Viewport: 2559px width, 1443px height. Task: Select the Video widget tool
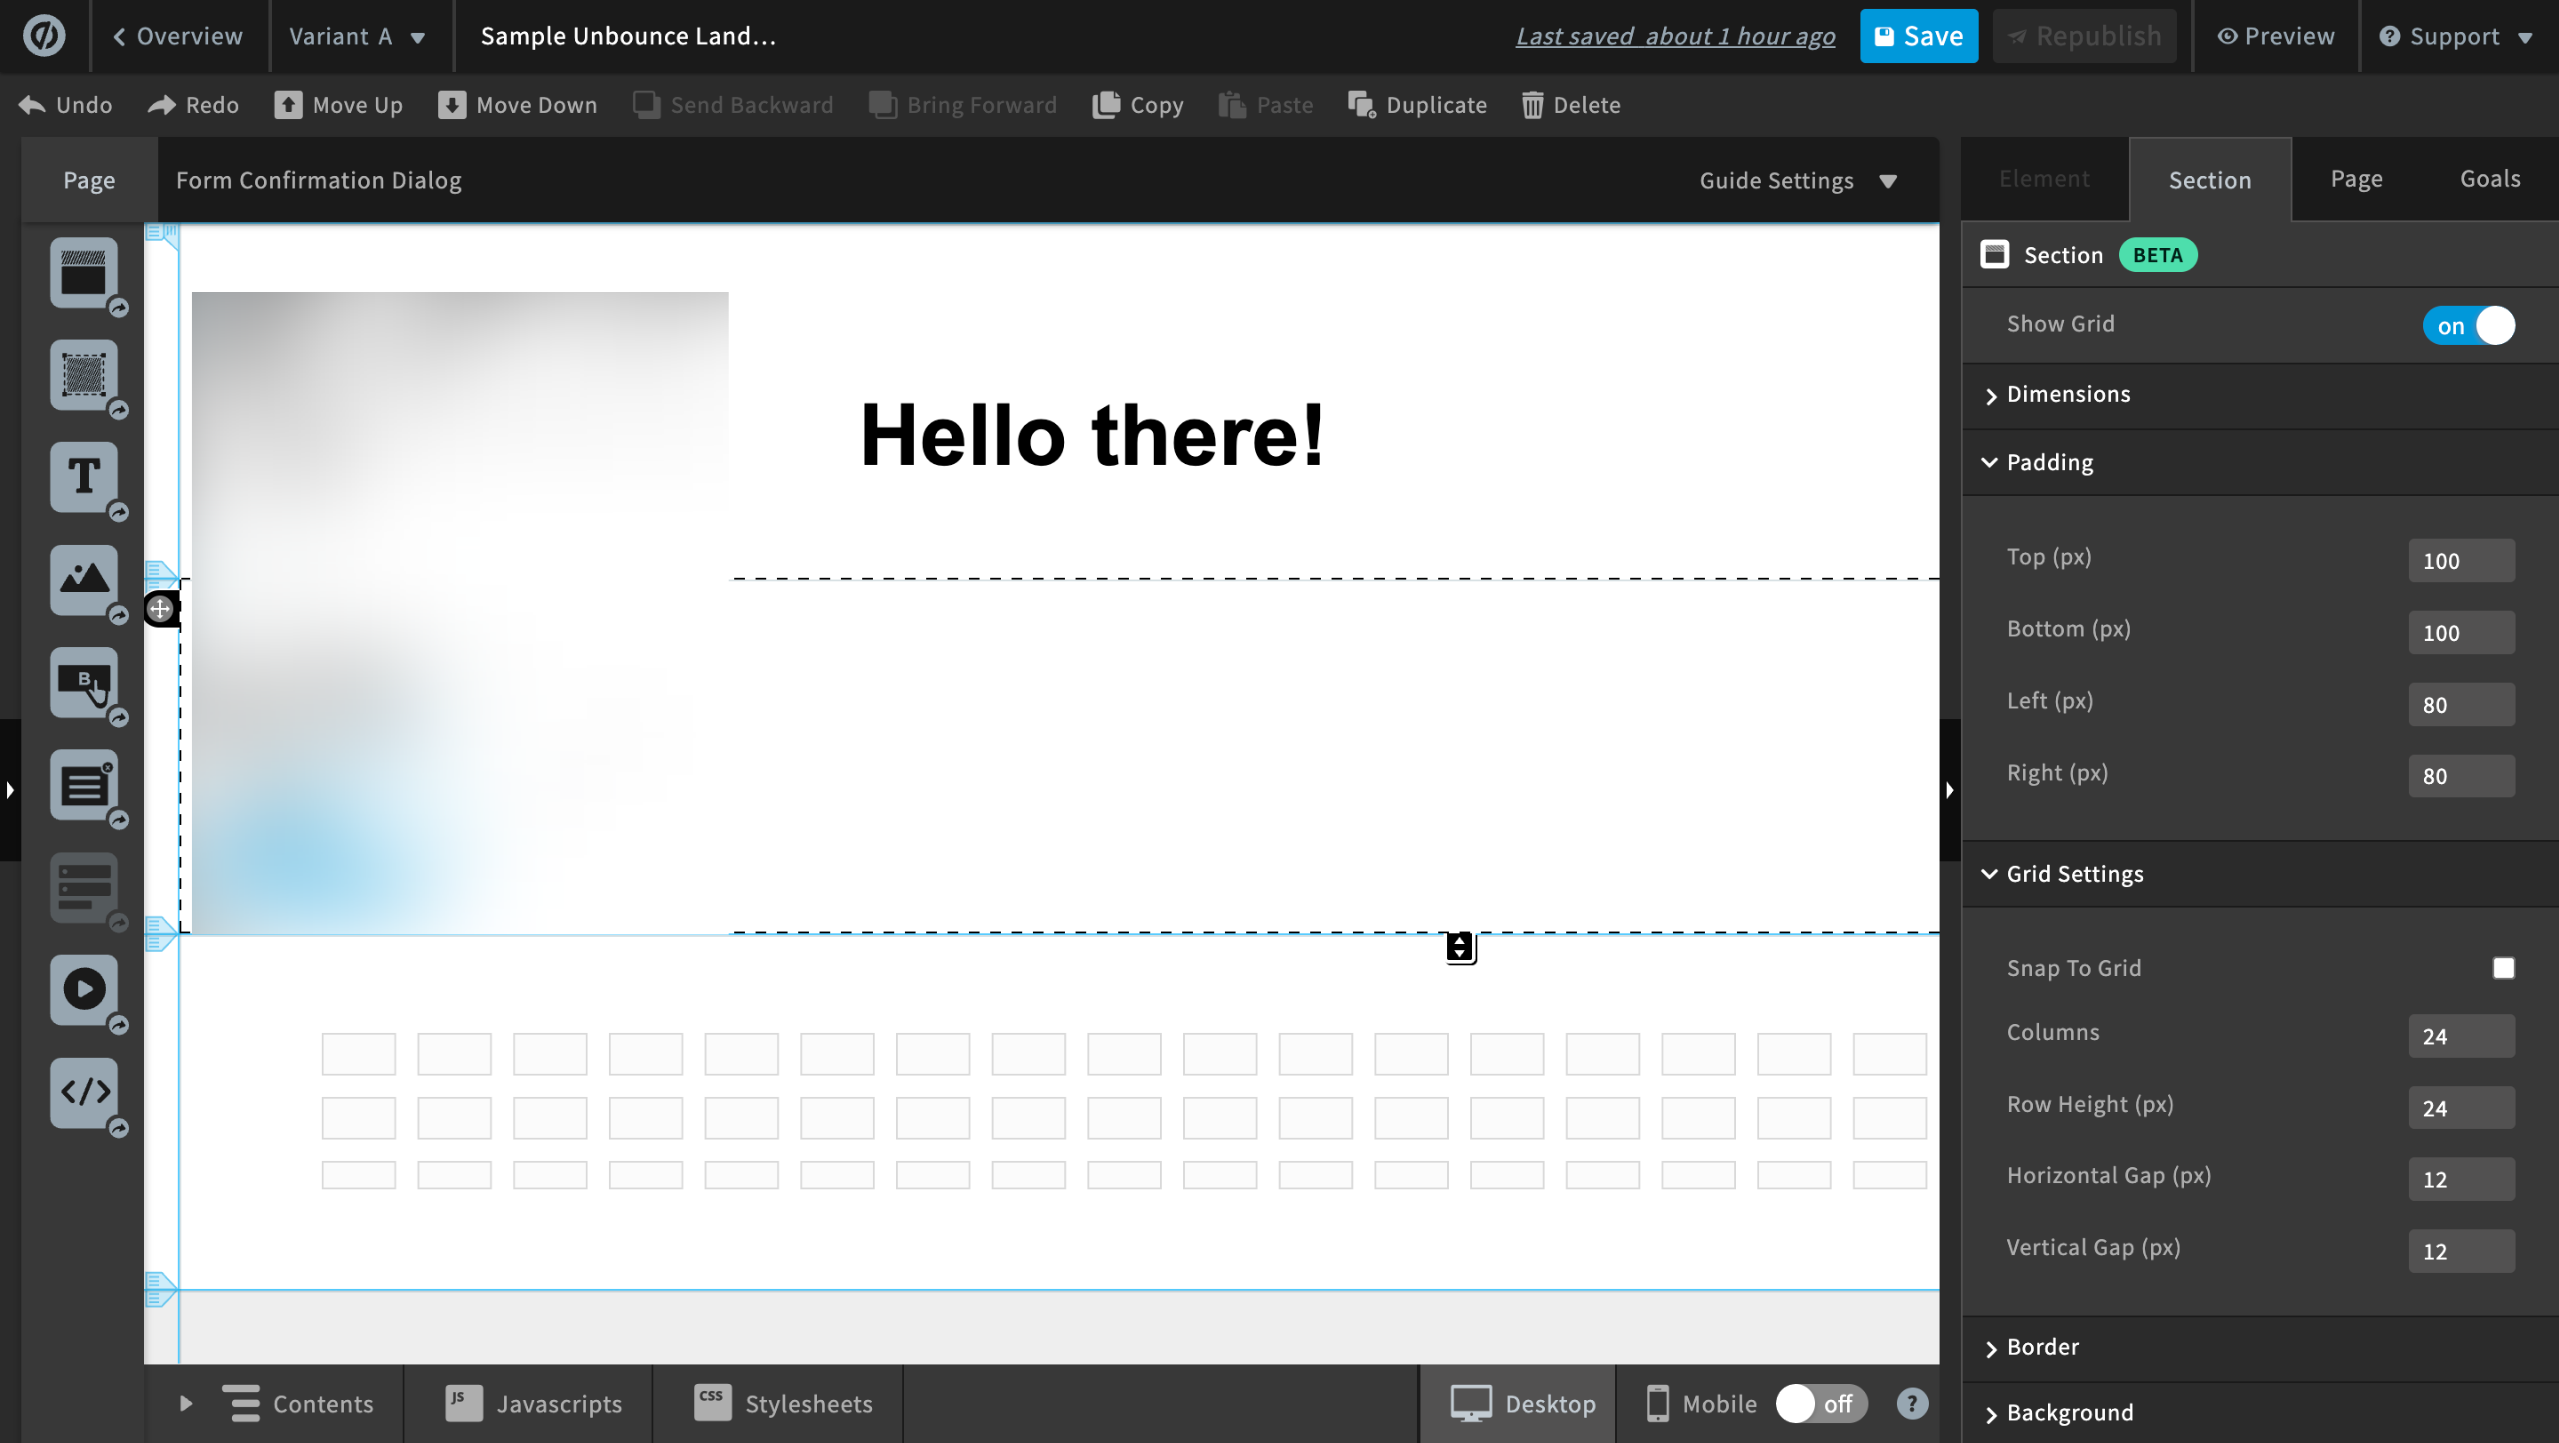(84, 990)
